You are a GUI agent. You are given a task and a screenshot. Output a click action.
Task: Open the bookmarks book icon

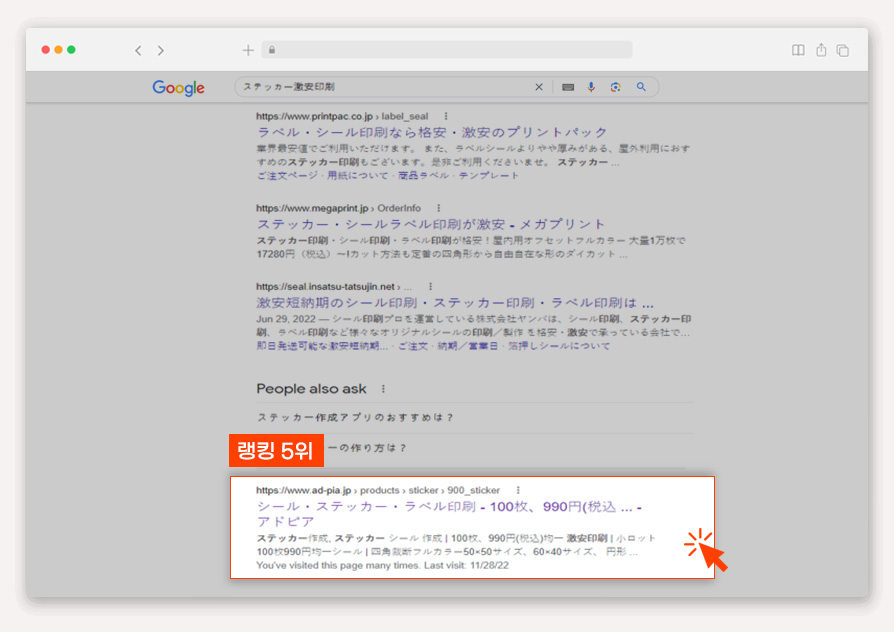pos(798,50)
